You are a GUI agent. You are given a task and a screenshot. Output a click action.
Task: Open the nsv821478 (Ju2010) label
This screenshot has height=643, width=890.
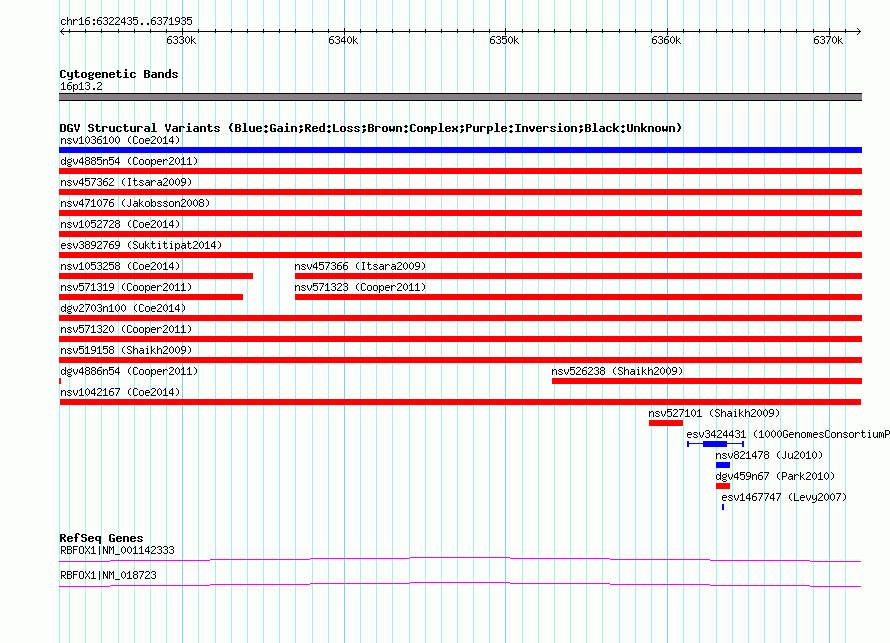click(769, 455)
